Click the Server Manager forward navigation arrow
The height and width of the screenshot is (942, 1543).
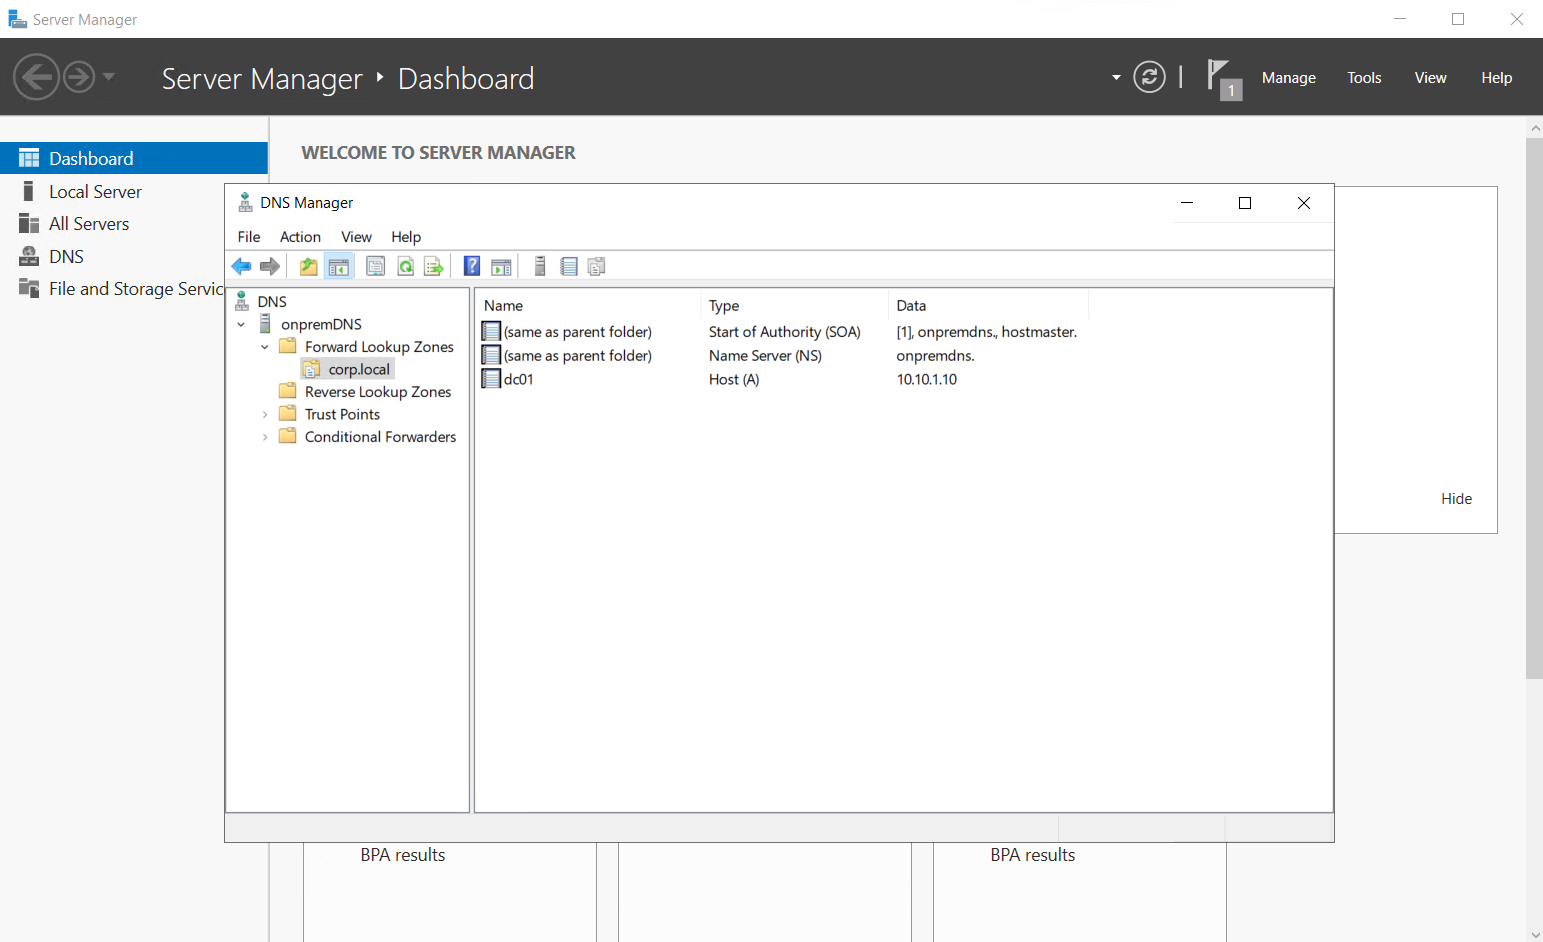(x=79, y=77)
